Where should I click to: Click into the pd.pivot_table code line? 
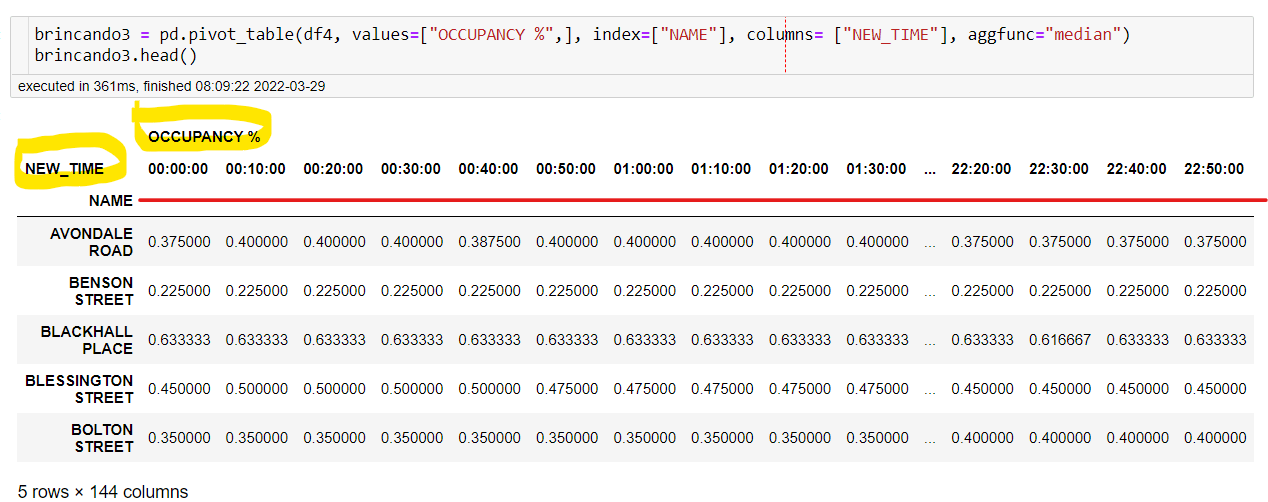pyautogui.click(x=582, y=35)
